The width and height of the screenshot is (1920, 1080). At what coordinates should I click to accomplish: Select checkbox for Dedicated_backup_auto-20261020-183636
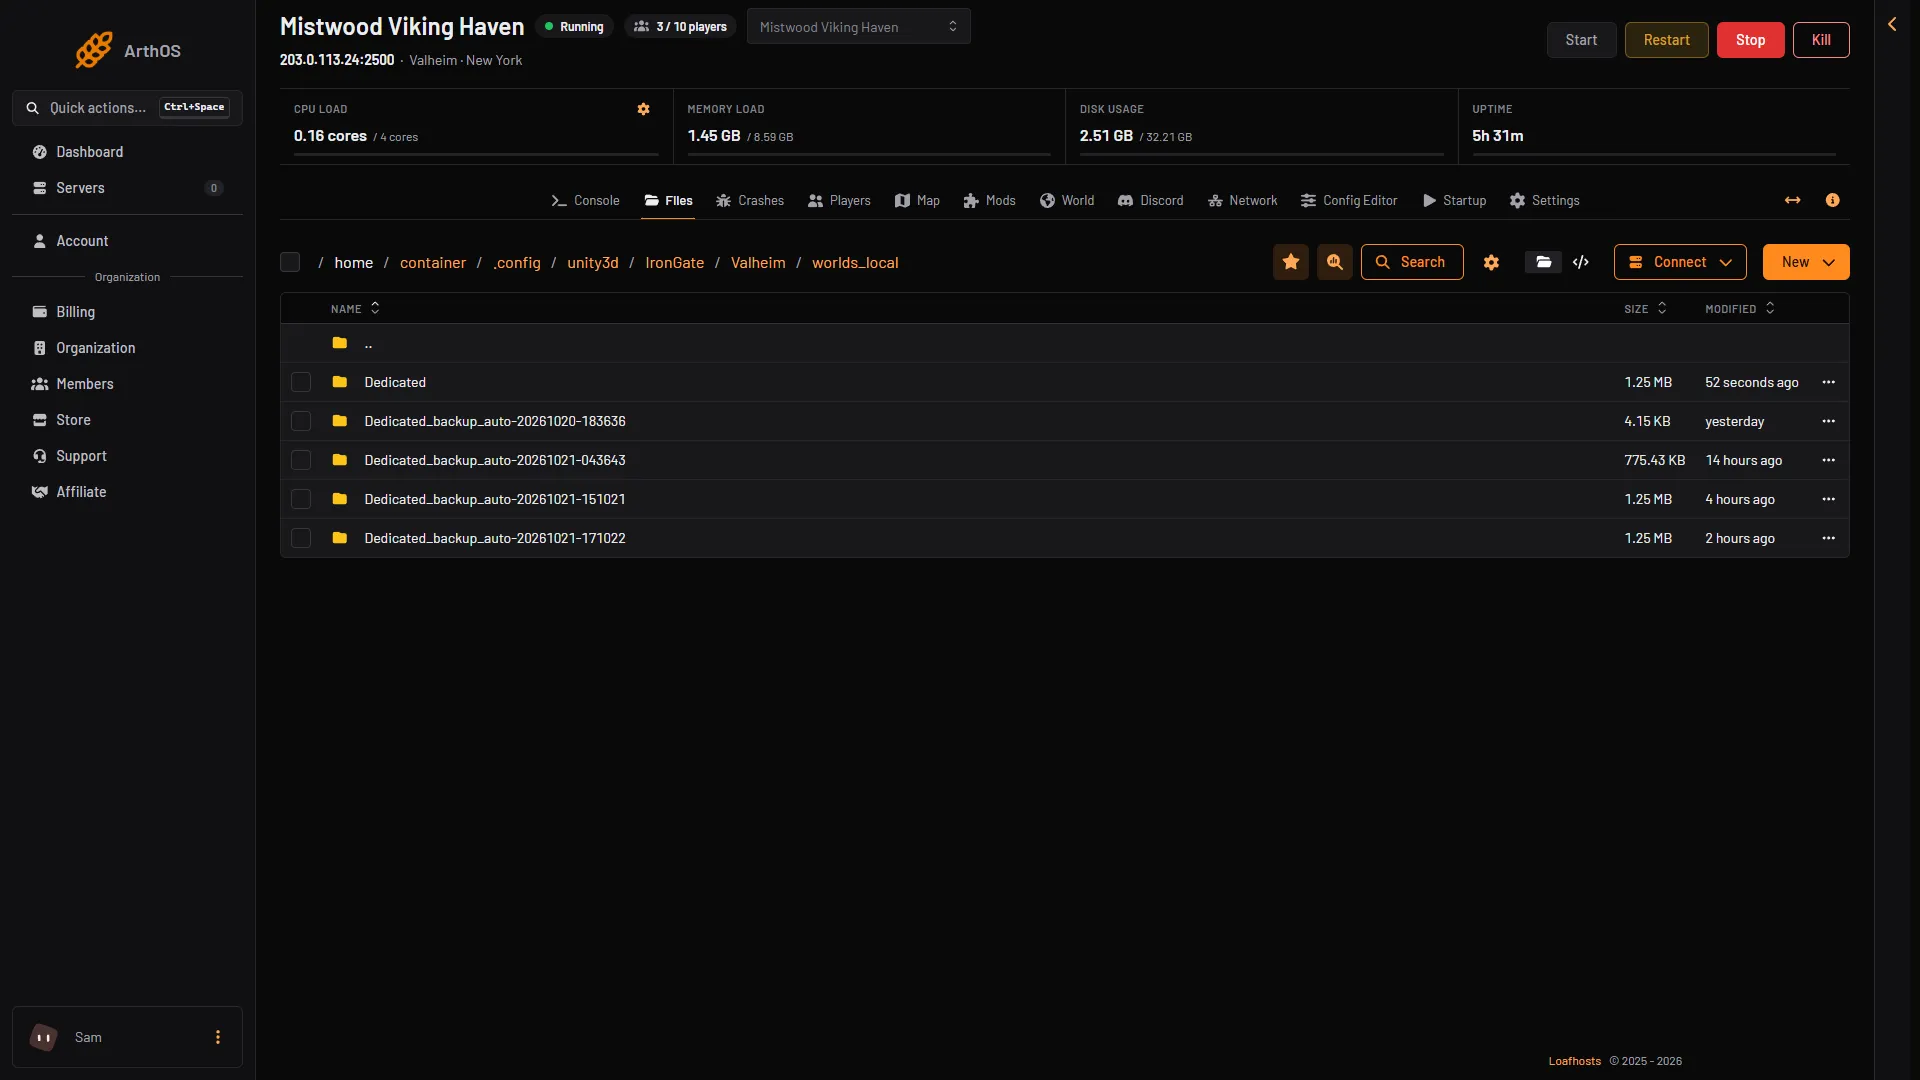[301, 421]
